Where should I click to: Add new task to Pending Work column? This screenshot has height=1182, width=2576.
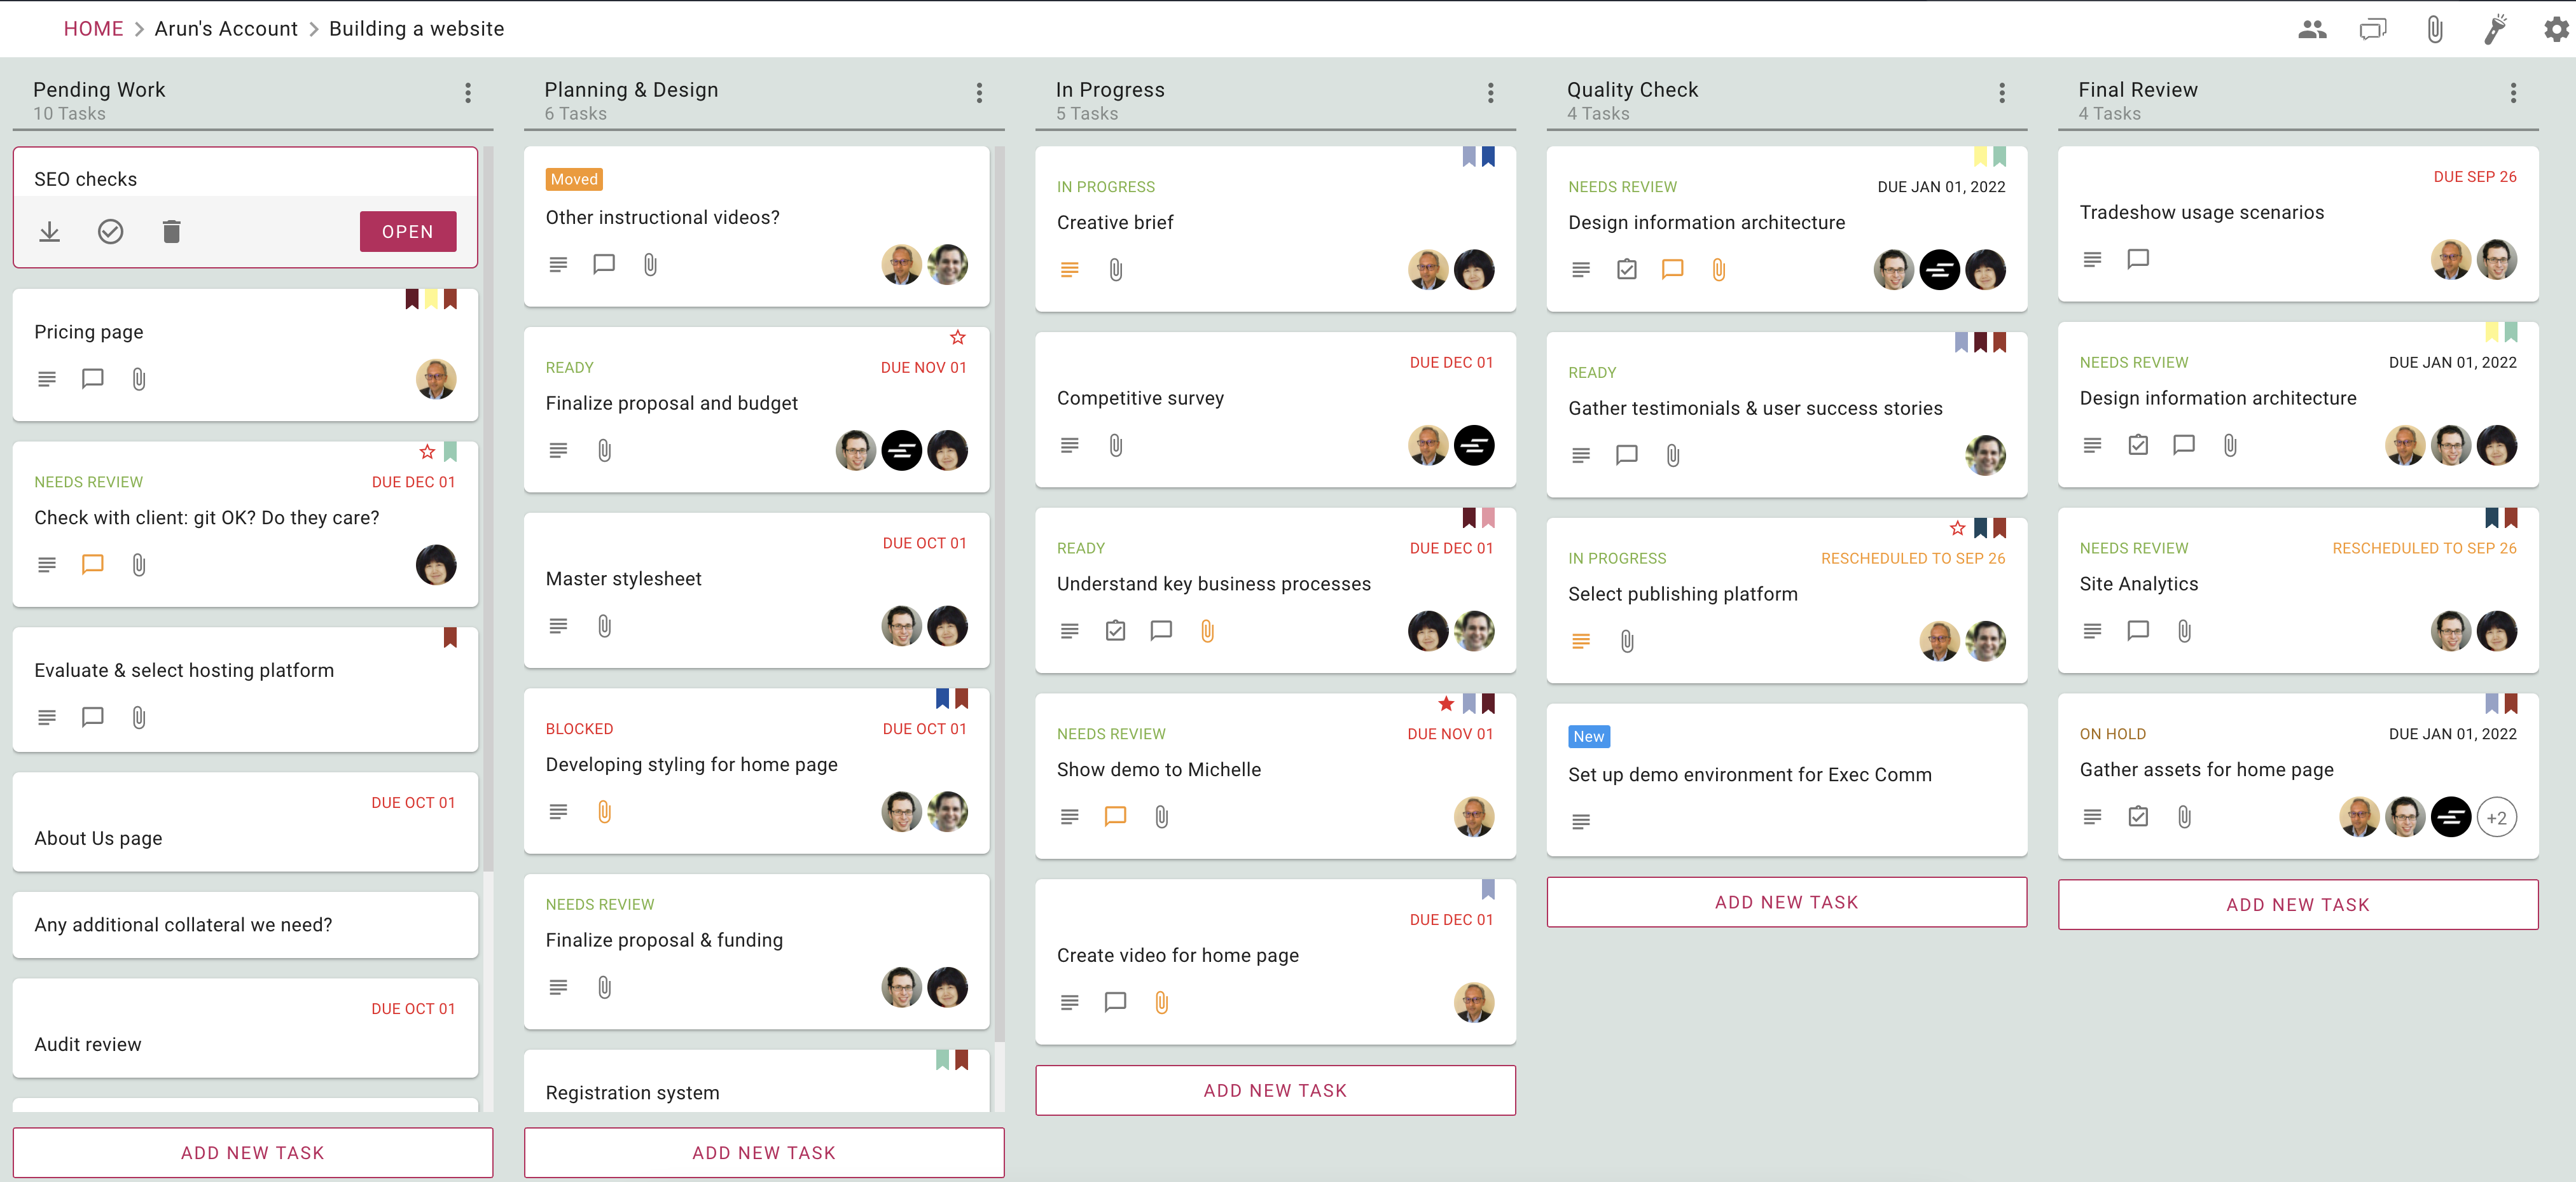tap(253, 1153)
